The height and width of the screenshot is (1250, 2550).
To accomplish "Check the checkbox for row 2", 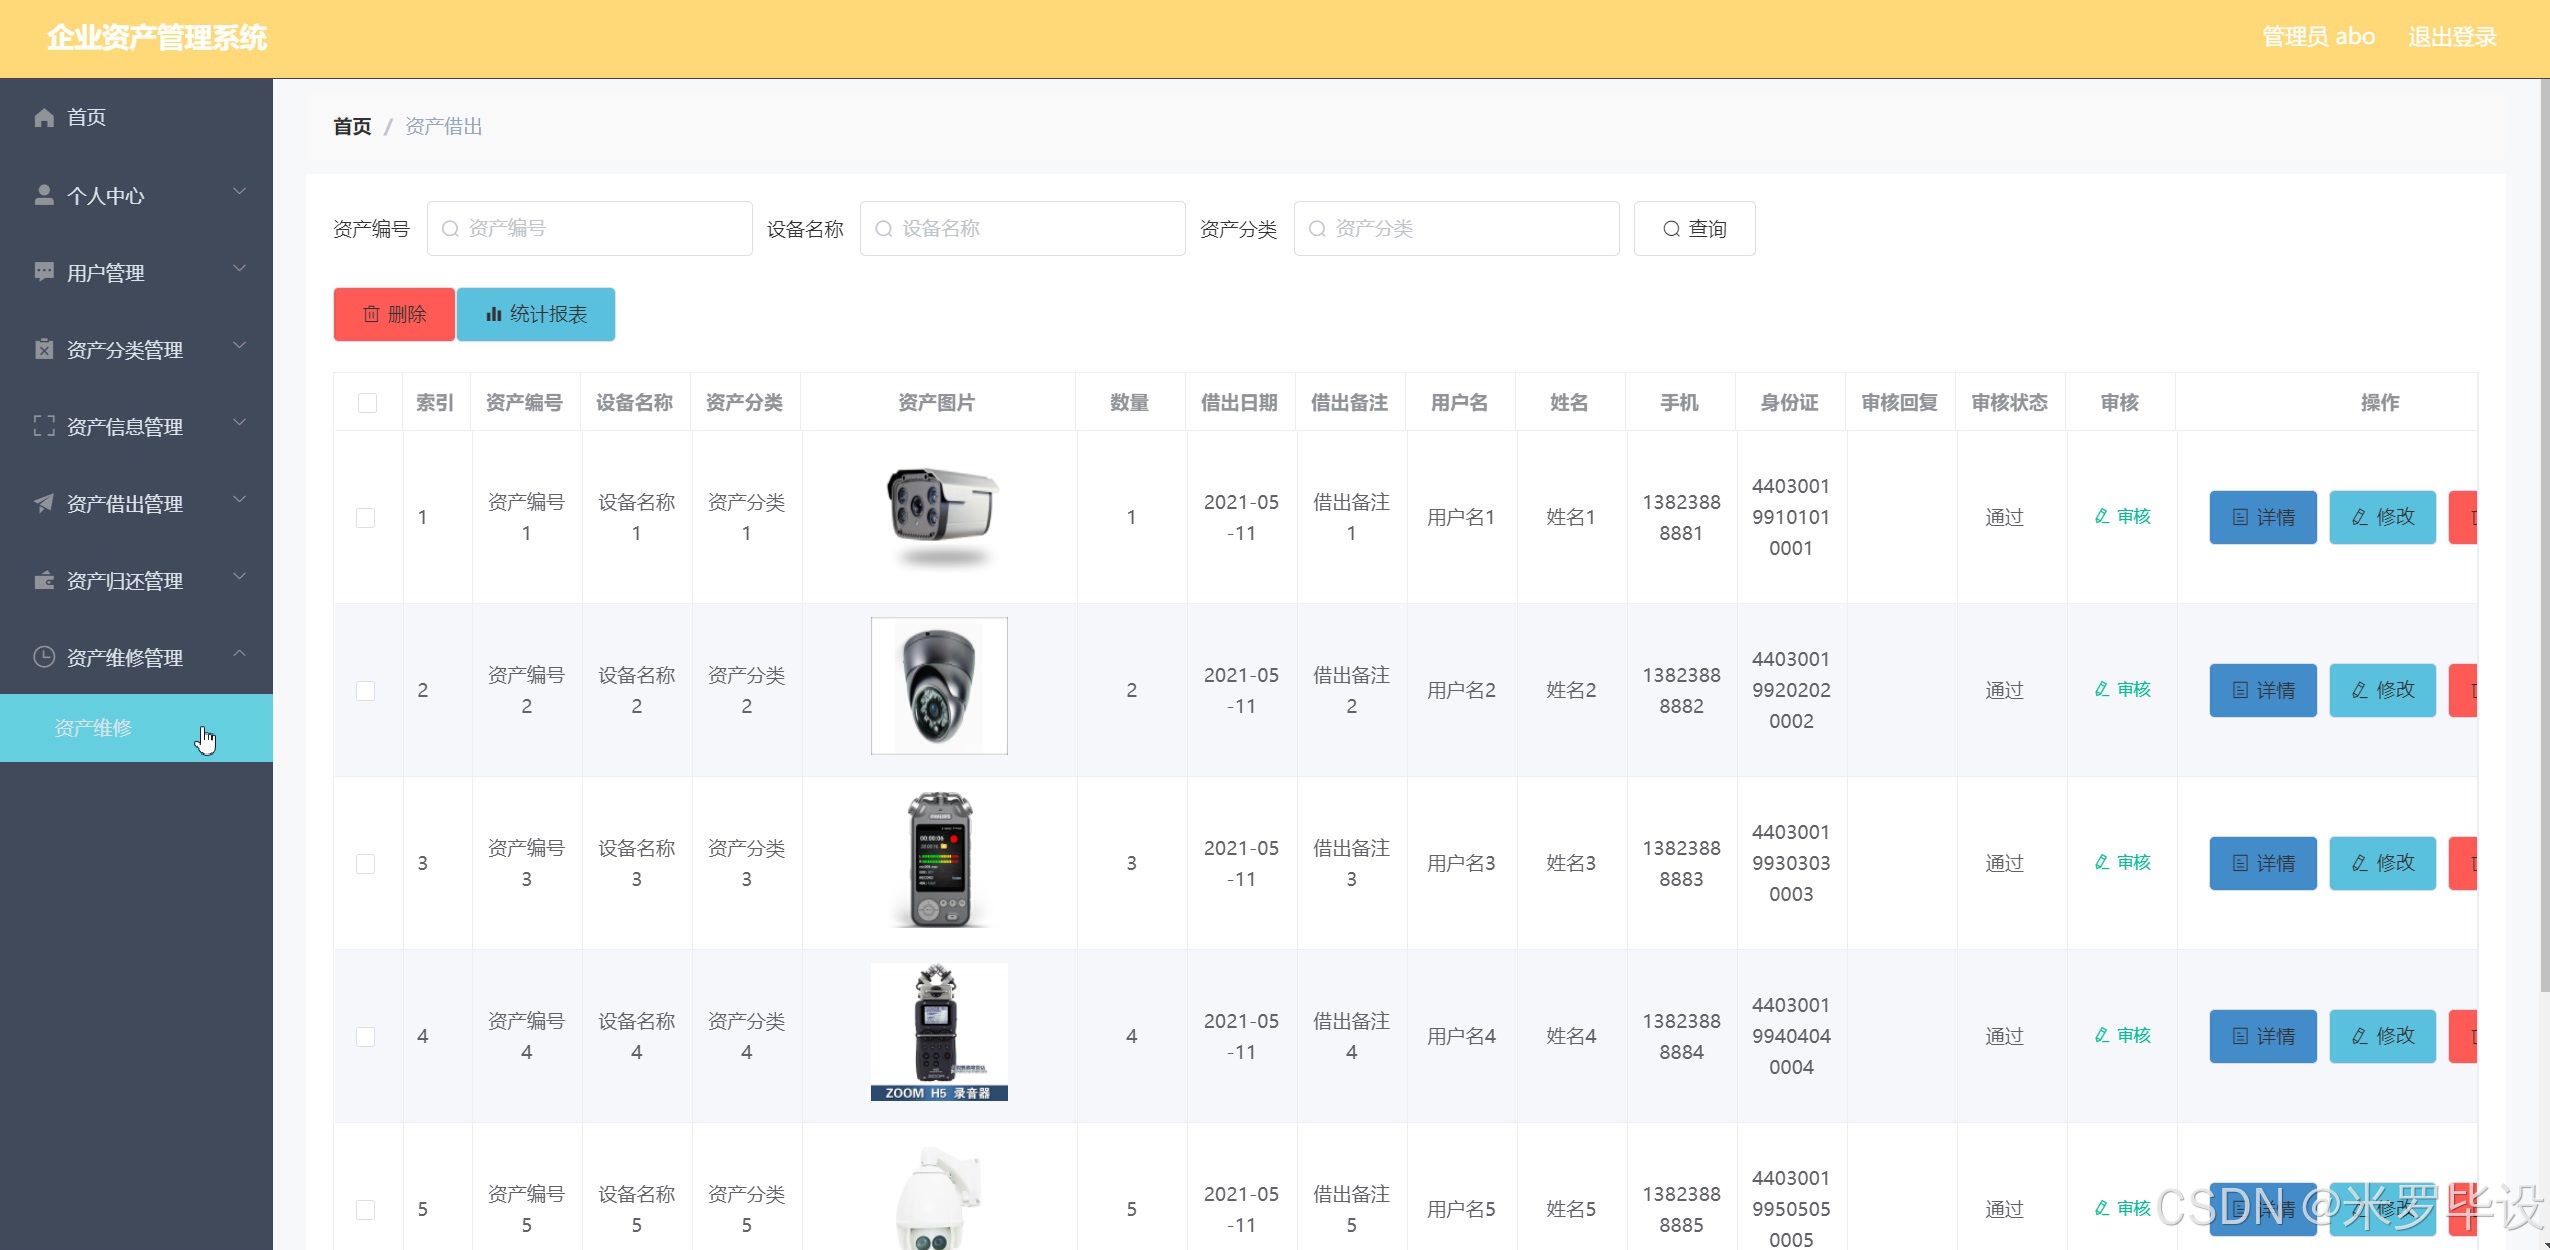I will click(x=366, y=691).
